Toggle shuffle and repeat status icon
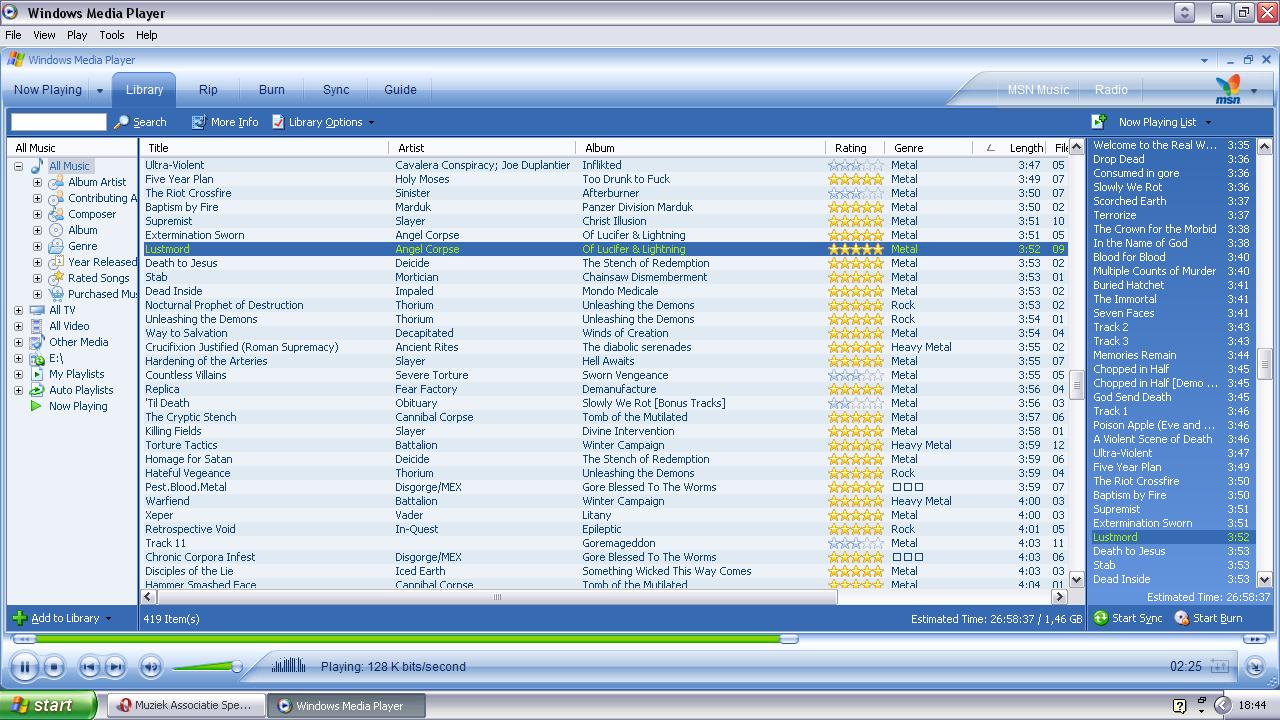Viewport: 1280px width, 720px height. pyautogui.click(x=1219, y=666)
